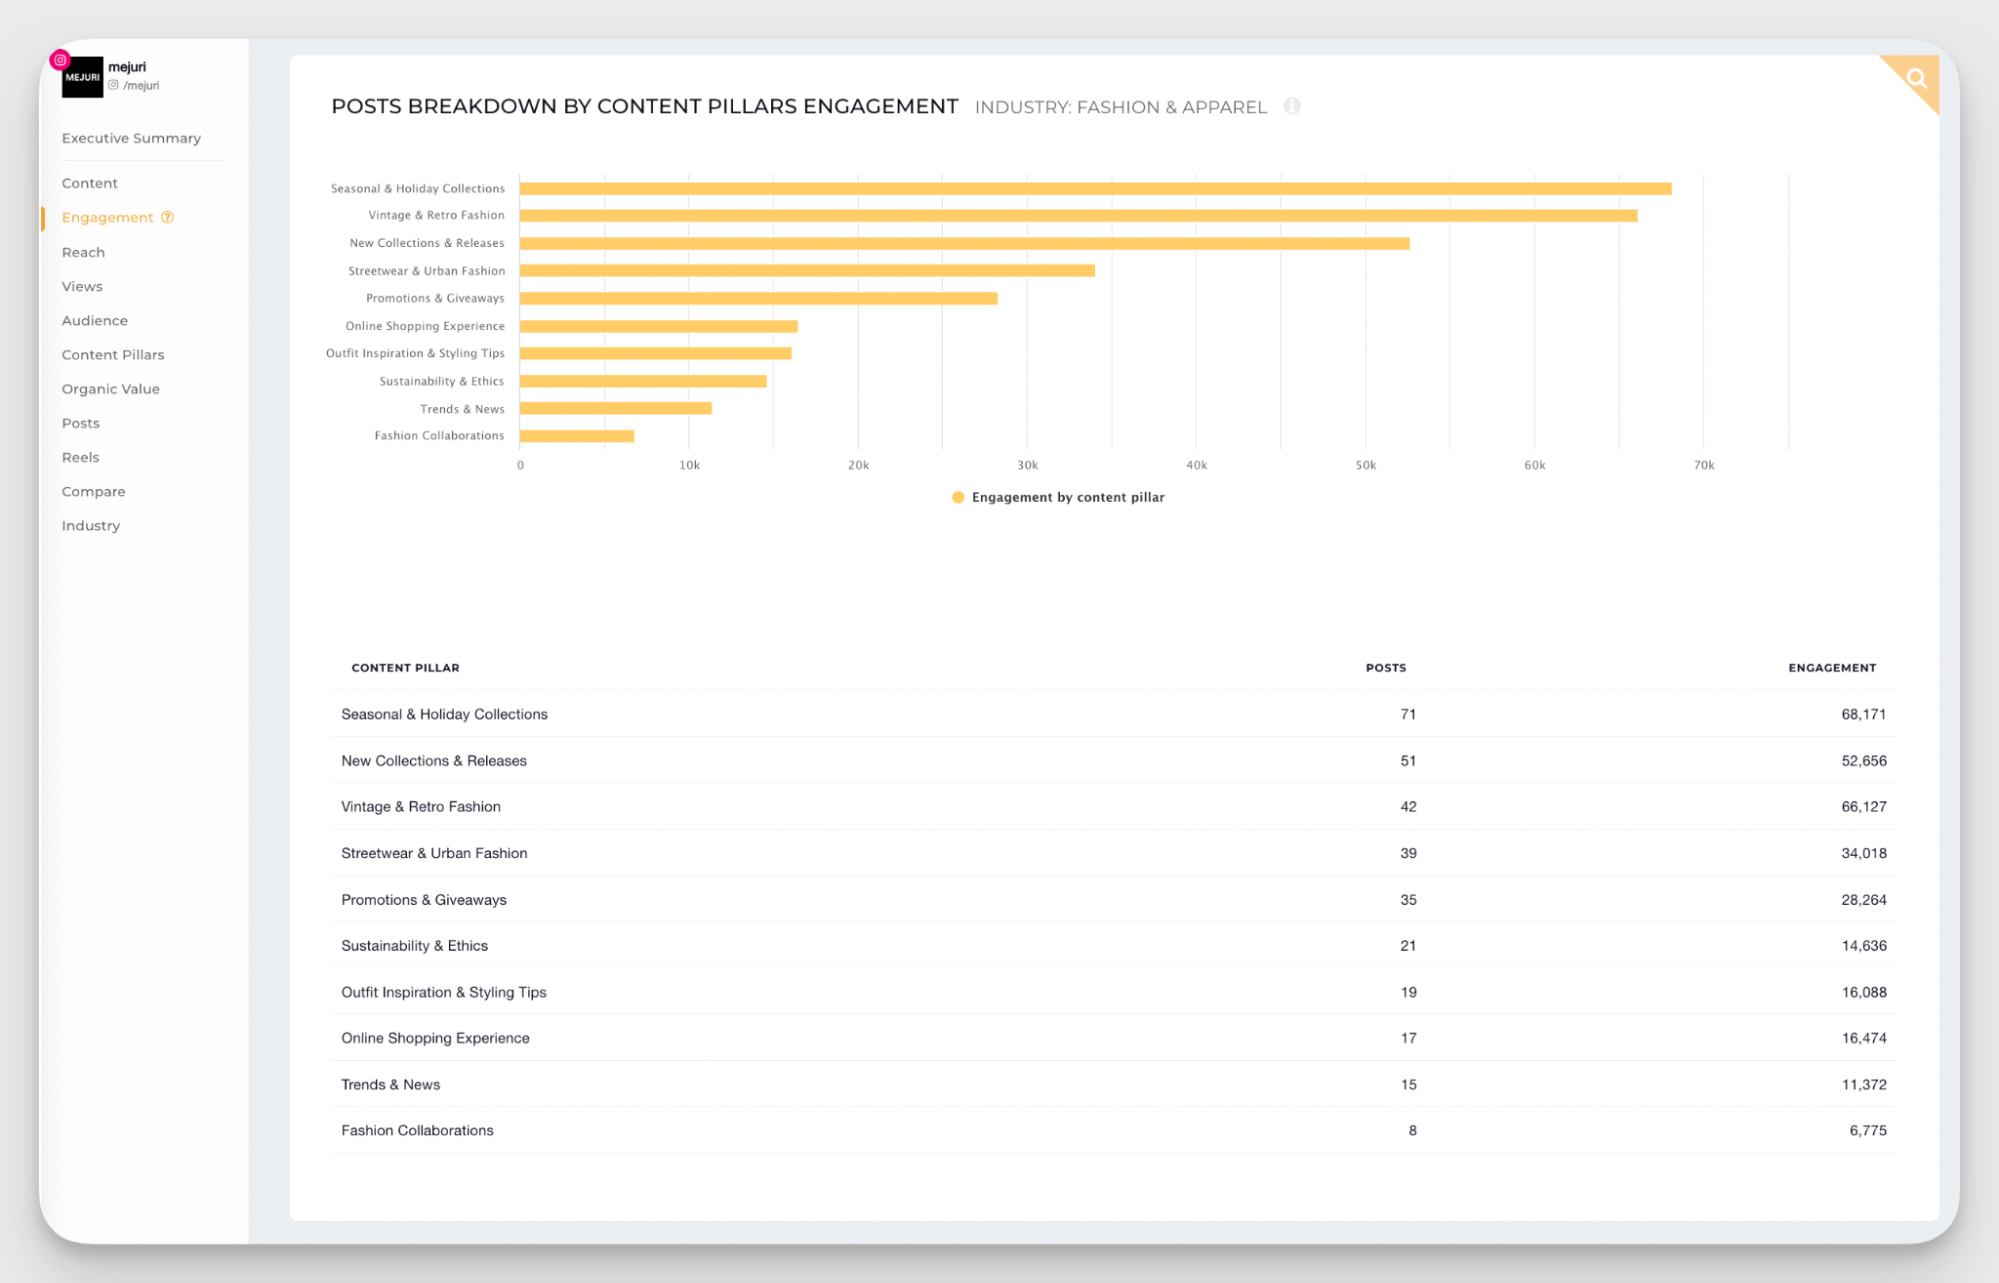Switch to the Content Pillars section
This screenshot has width=1999, height=1283.
click(113, 354)
